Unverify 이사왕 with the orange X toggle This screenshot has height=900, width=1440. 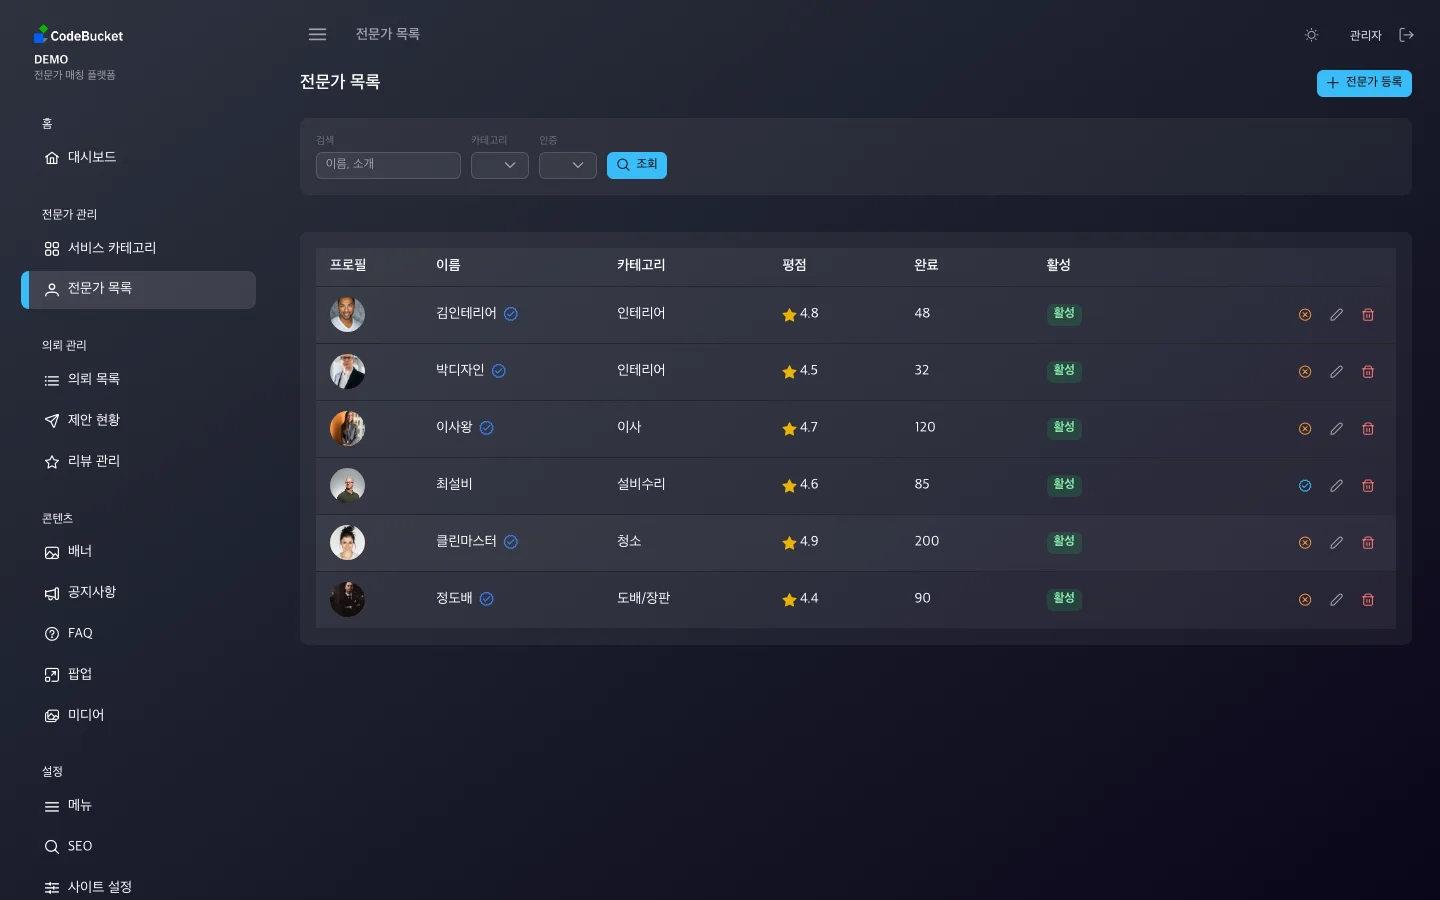tap(1305, 428)
